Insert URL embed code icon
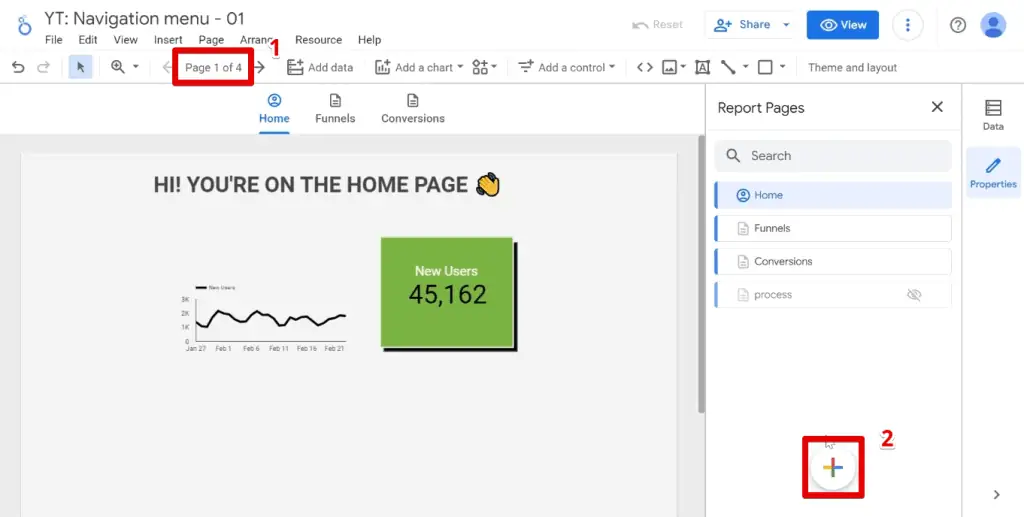The image size is (1024, 517). [x=645, y=67]
